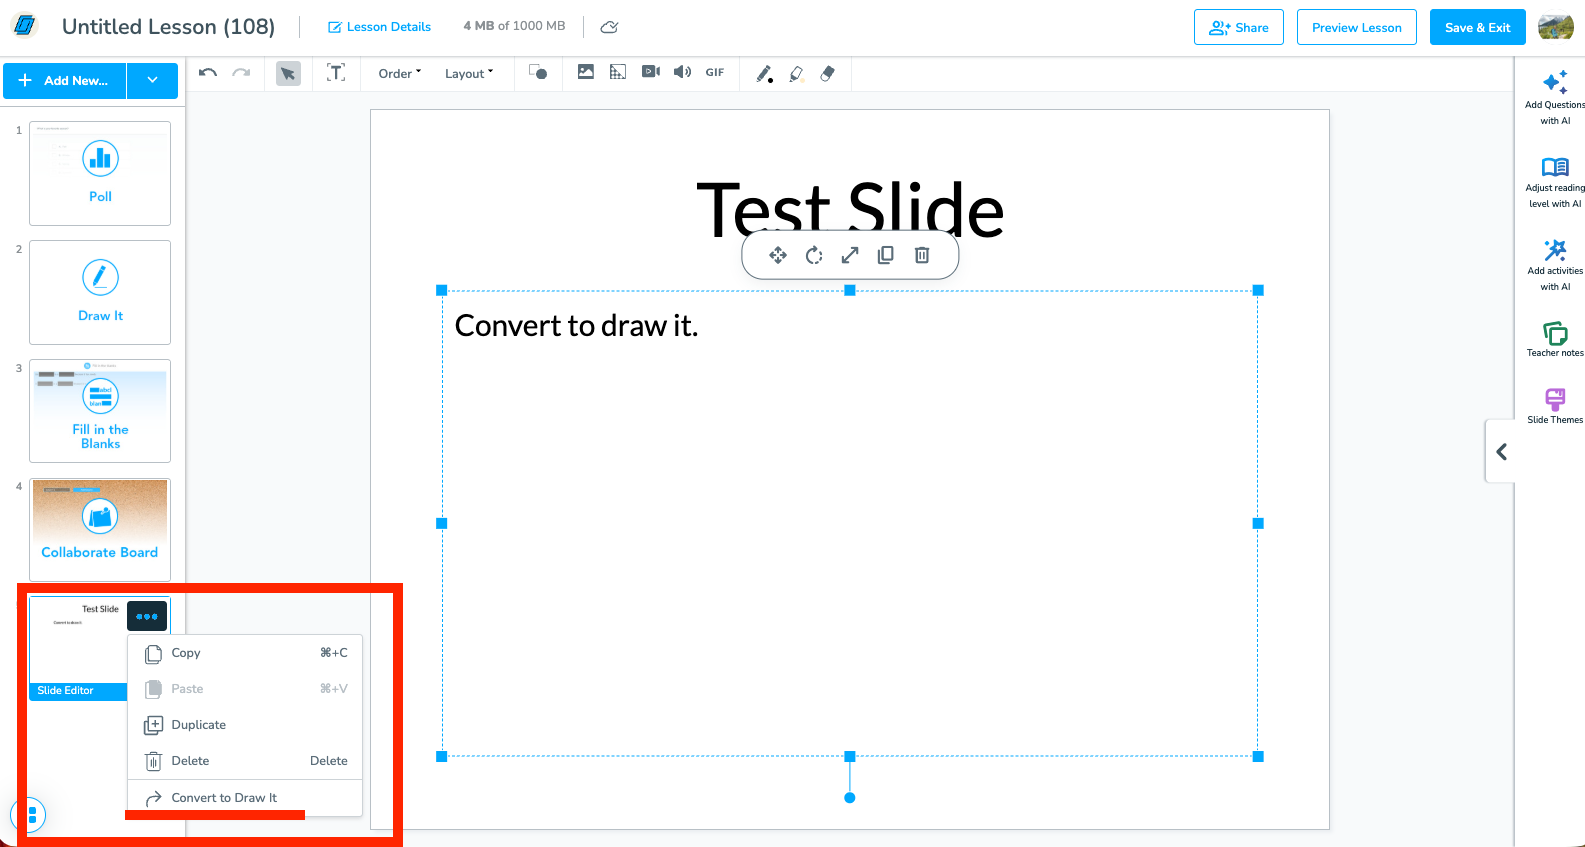
Task: Open Teacher notes panel
Action: (x=1555, y=340)
